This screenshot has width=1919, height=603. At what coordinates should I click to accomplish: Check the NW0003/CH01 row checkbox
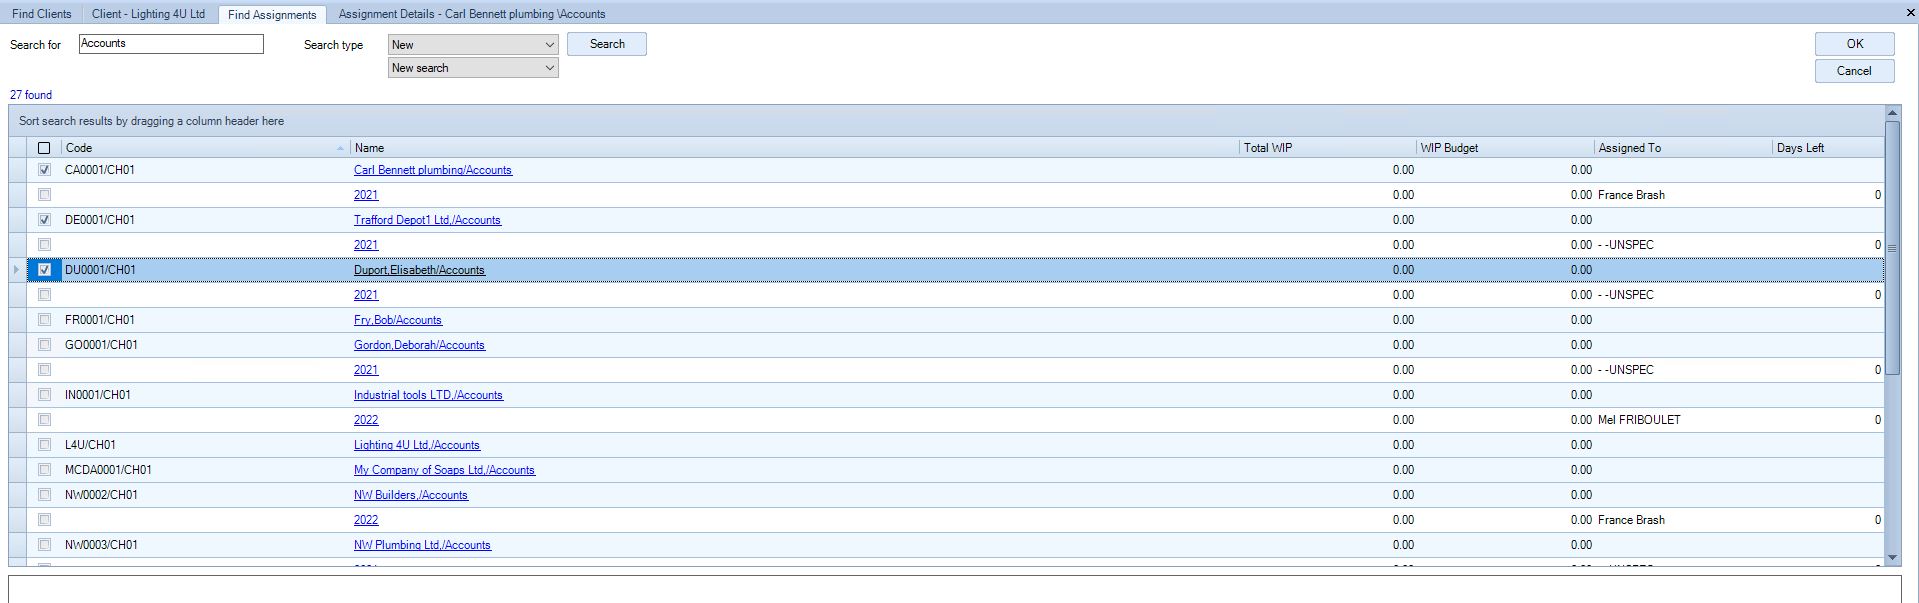click(x=44, y=545)
